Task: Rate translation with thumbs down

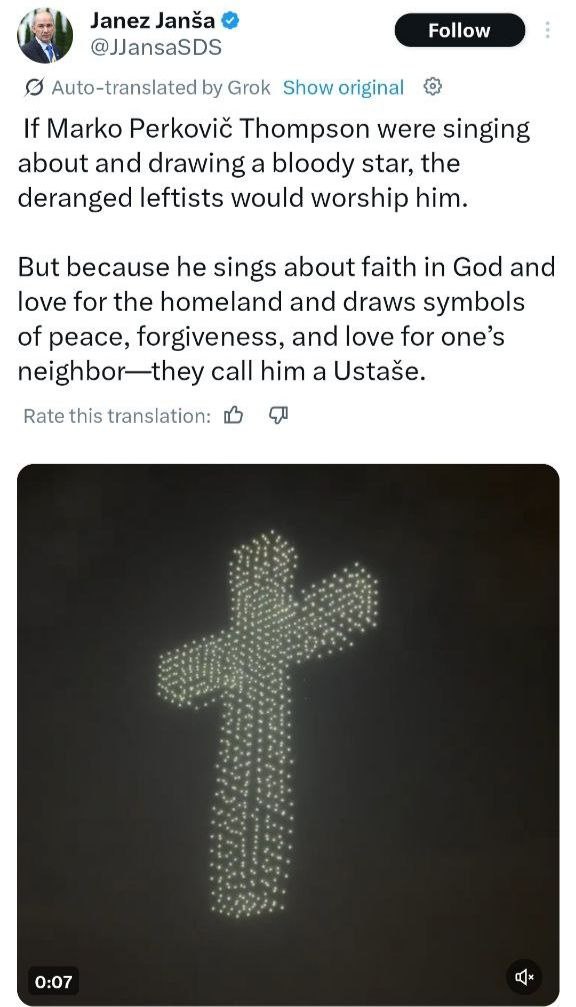Action: (x=277, y=416)
